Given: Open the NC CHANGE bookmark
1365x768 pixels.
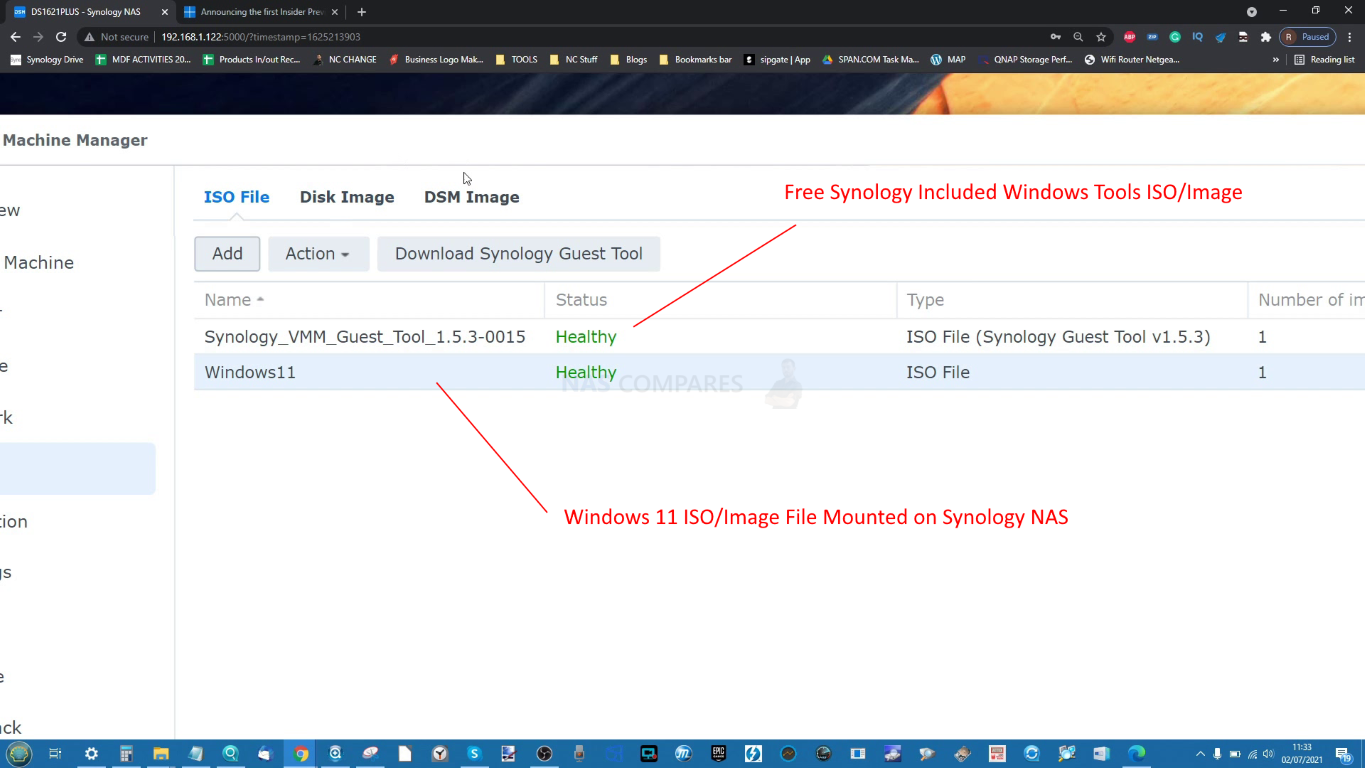Looking at the screenshot, I should pyautogui.click(x=345, y=60).
